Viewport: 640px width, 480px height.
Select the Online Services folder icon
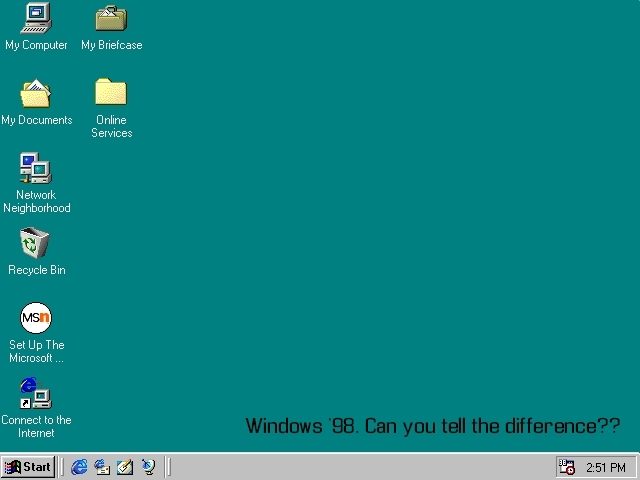click(x=111, y=92)
